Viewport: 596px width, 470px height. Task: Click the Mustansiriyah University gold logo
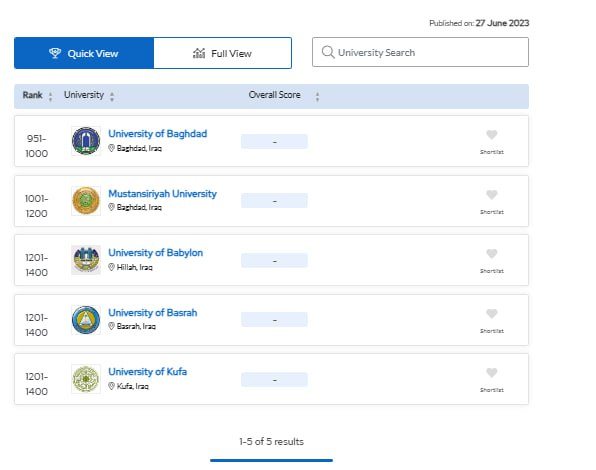(x=86, y=201)
